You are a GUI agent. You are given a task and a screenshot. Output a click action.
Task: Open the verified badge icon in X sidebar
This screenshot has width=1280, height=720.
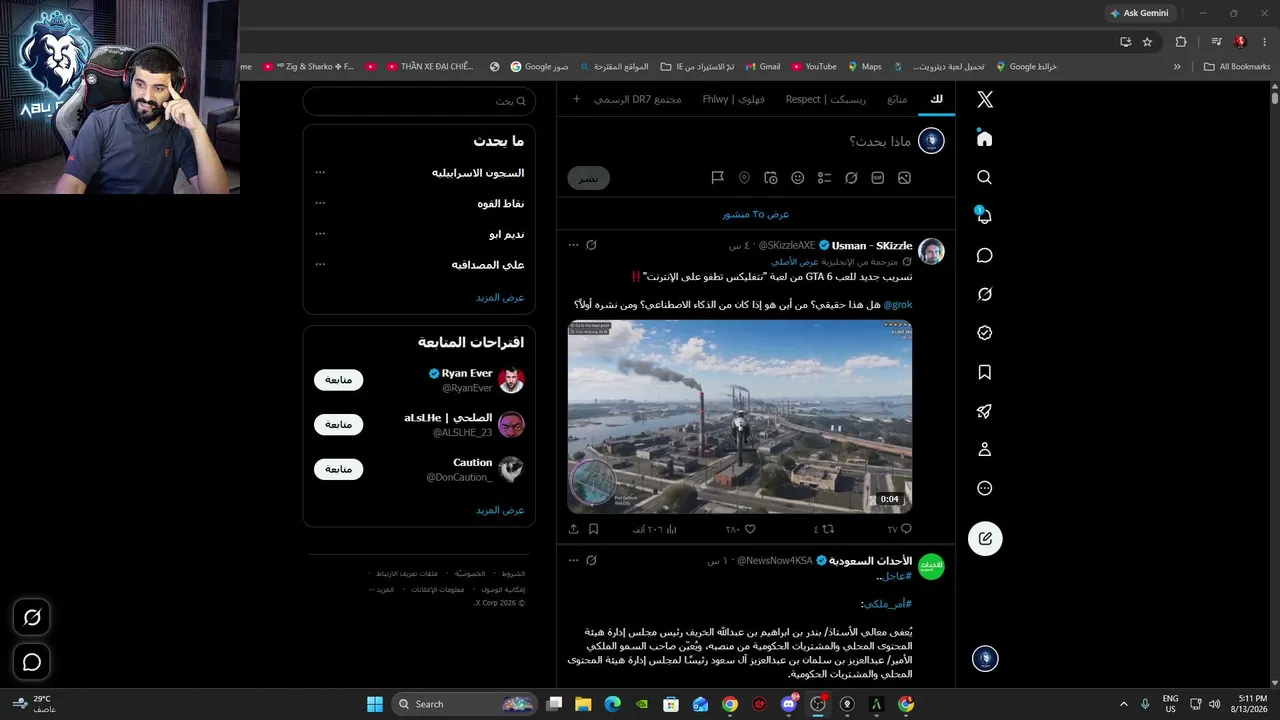(x=985, y=333)
